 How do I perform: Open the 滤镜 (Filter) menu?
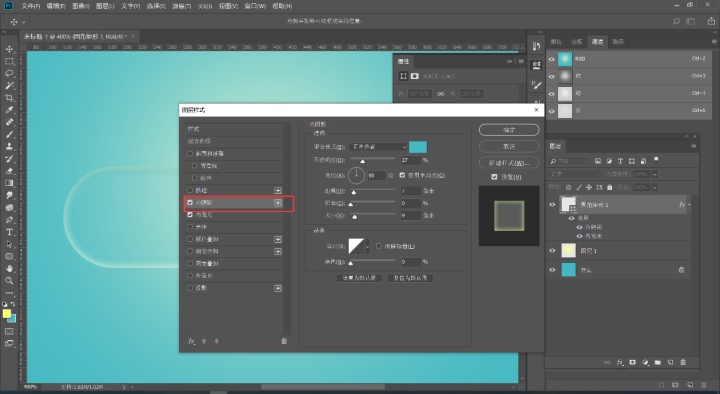(181, 6)
